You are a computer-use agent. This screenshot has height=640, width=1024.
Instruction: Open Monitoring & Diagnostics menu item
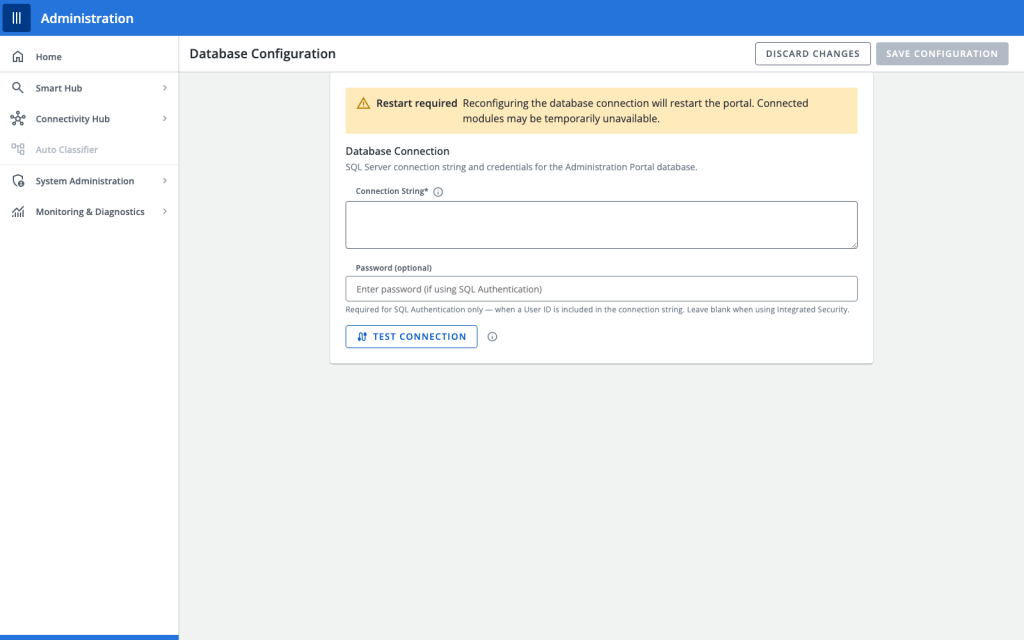(x=89, y=212)
